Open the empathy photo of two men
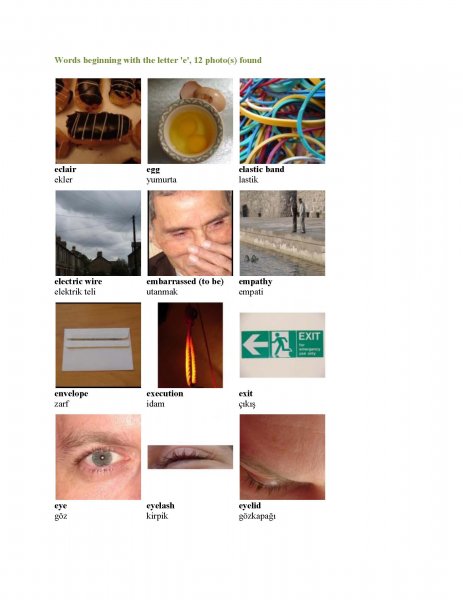463x600 pixels. coord(282,233)
